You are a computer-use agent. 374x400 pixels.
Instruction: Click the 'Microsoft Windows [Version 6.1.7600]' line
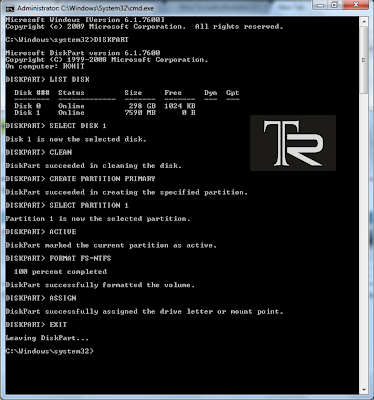coord(85,20)
